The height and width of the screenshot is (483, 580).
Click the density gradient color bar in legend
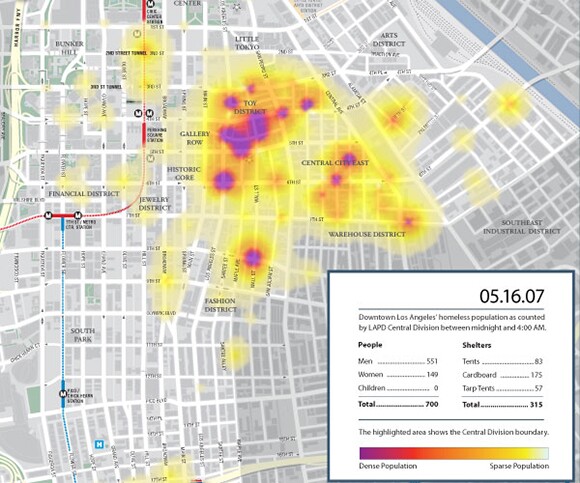[x=454, y=453]
